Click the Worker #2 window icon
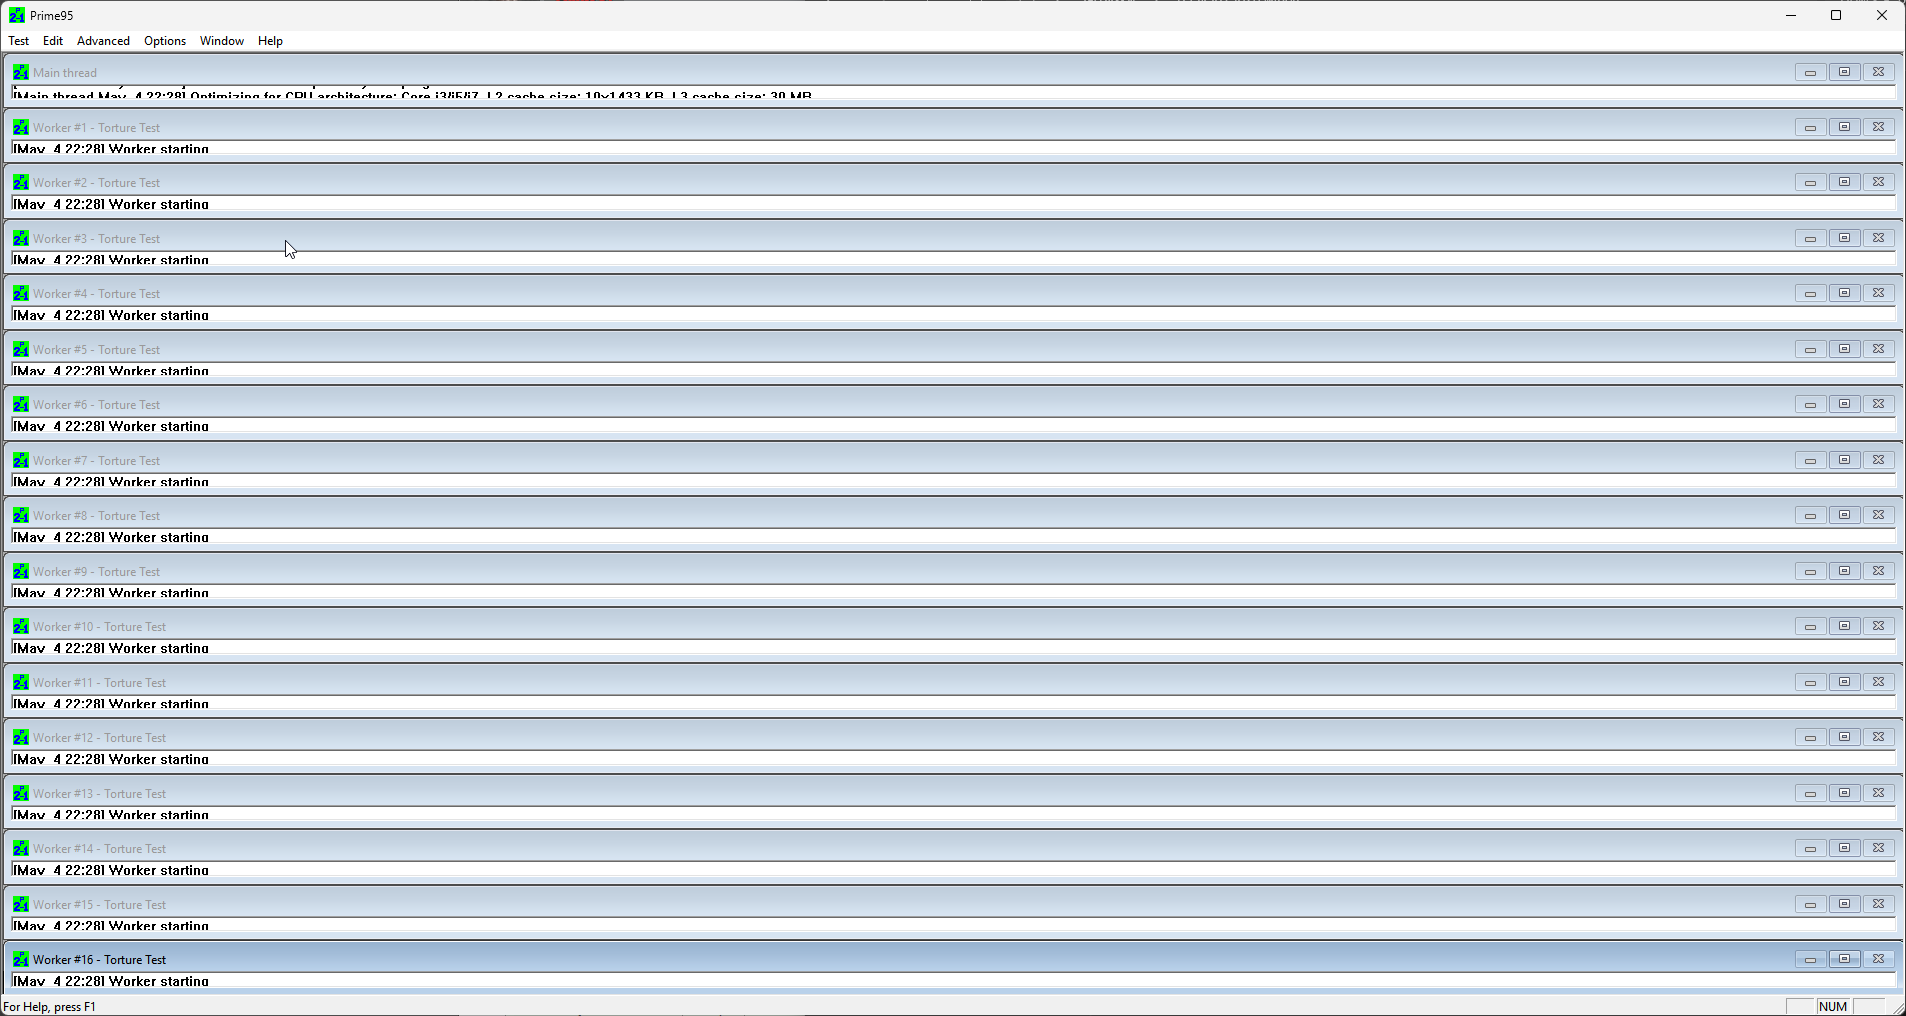Screen dimensions: 1906x1016 point(21,182)
